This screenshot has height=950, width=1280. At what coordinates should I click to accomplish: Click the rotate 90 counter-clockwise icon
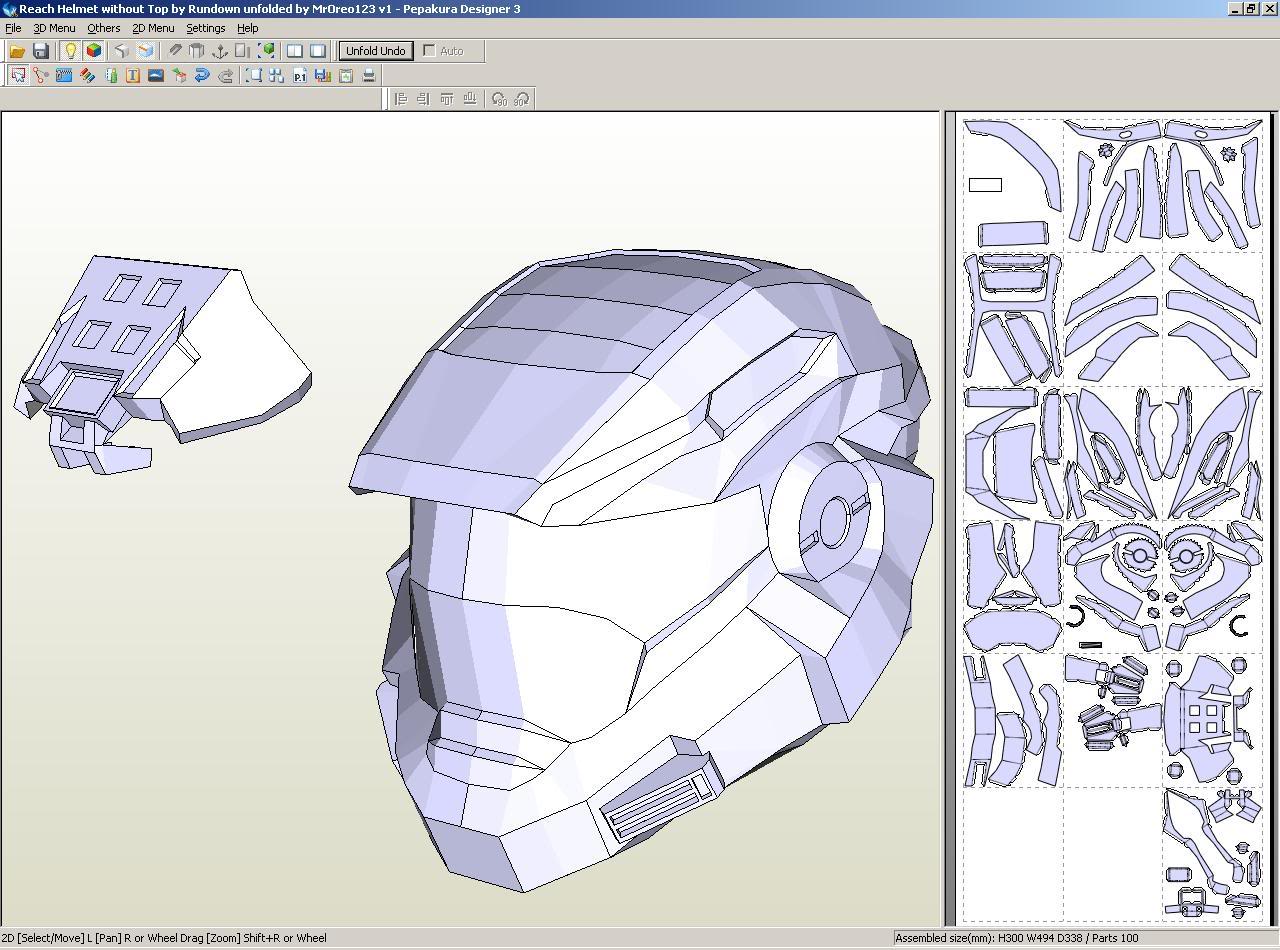coord(498,99)
